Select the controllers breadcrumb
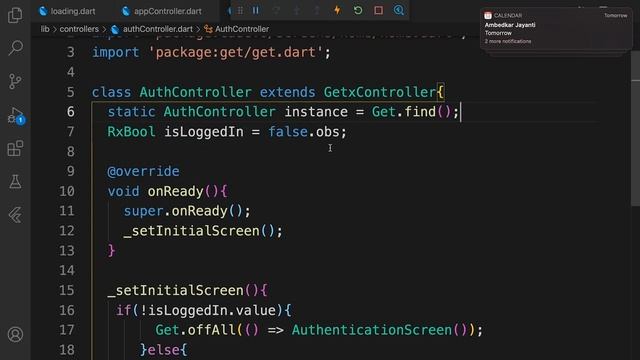640x360 pixels. 79,29
